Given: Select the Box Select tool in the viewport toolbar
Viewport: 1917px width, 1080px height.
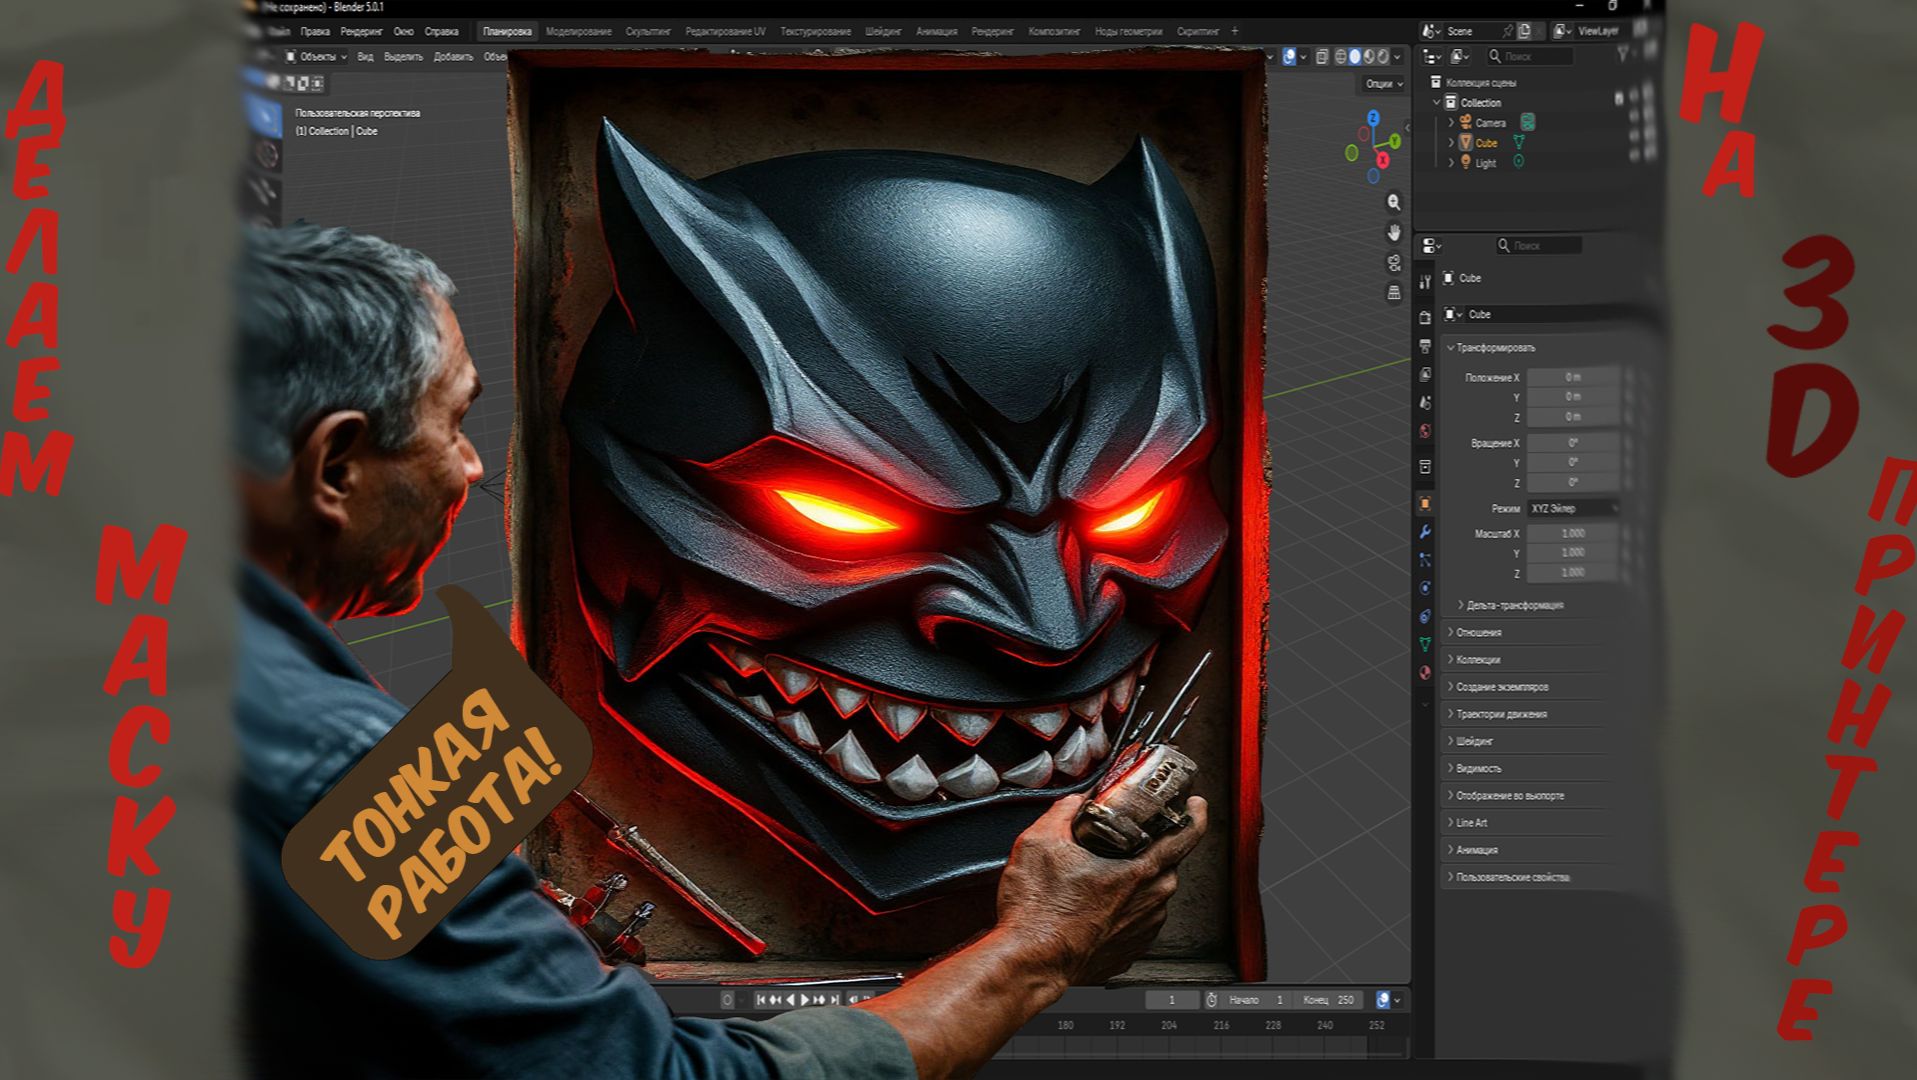Looking at the screenshot, I should [x=265, y=118].
